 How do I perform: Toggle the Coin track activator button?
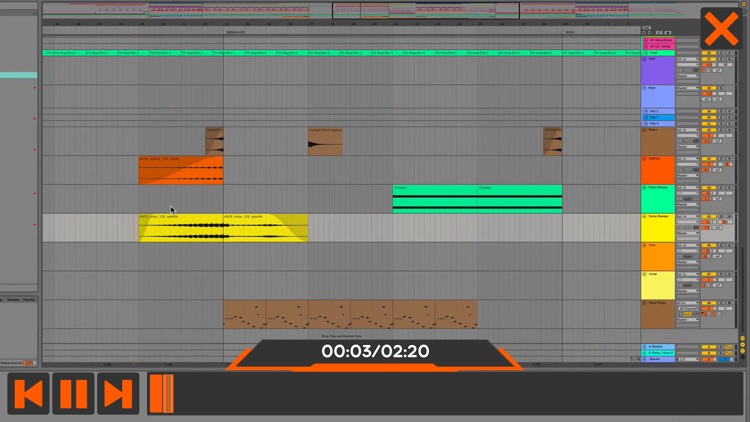pyautogui.click(x=709, y=245)
